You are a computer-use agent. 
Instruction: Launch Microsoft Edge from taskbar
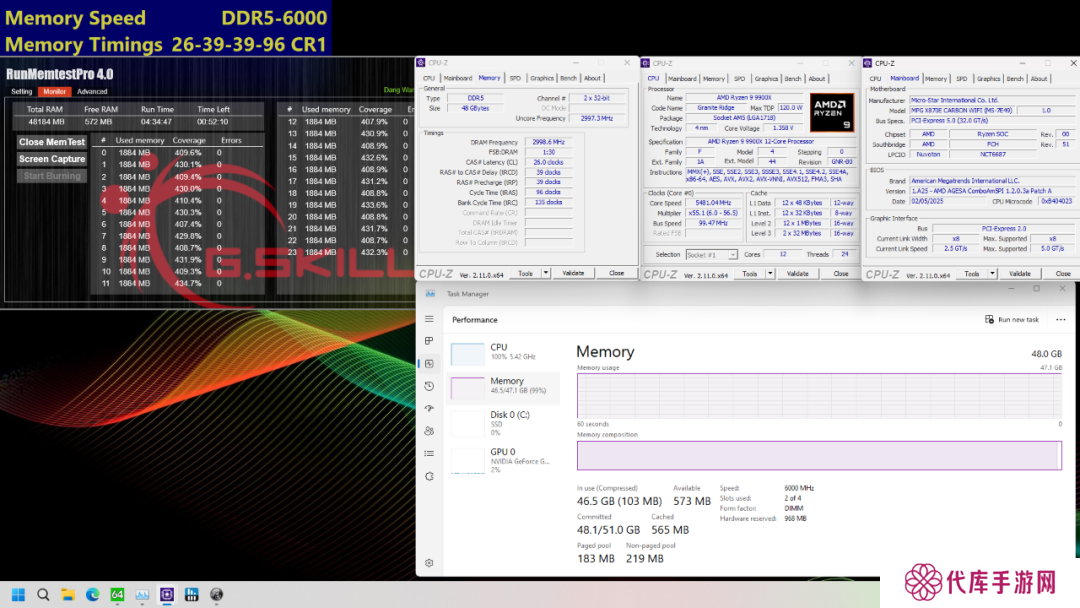[x=92, y=594]
